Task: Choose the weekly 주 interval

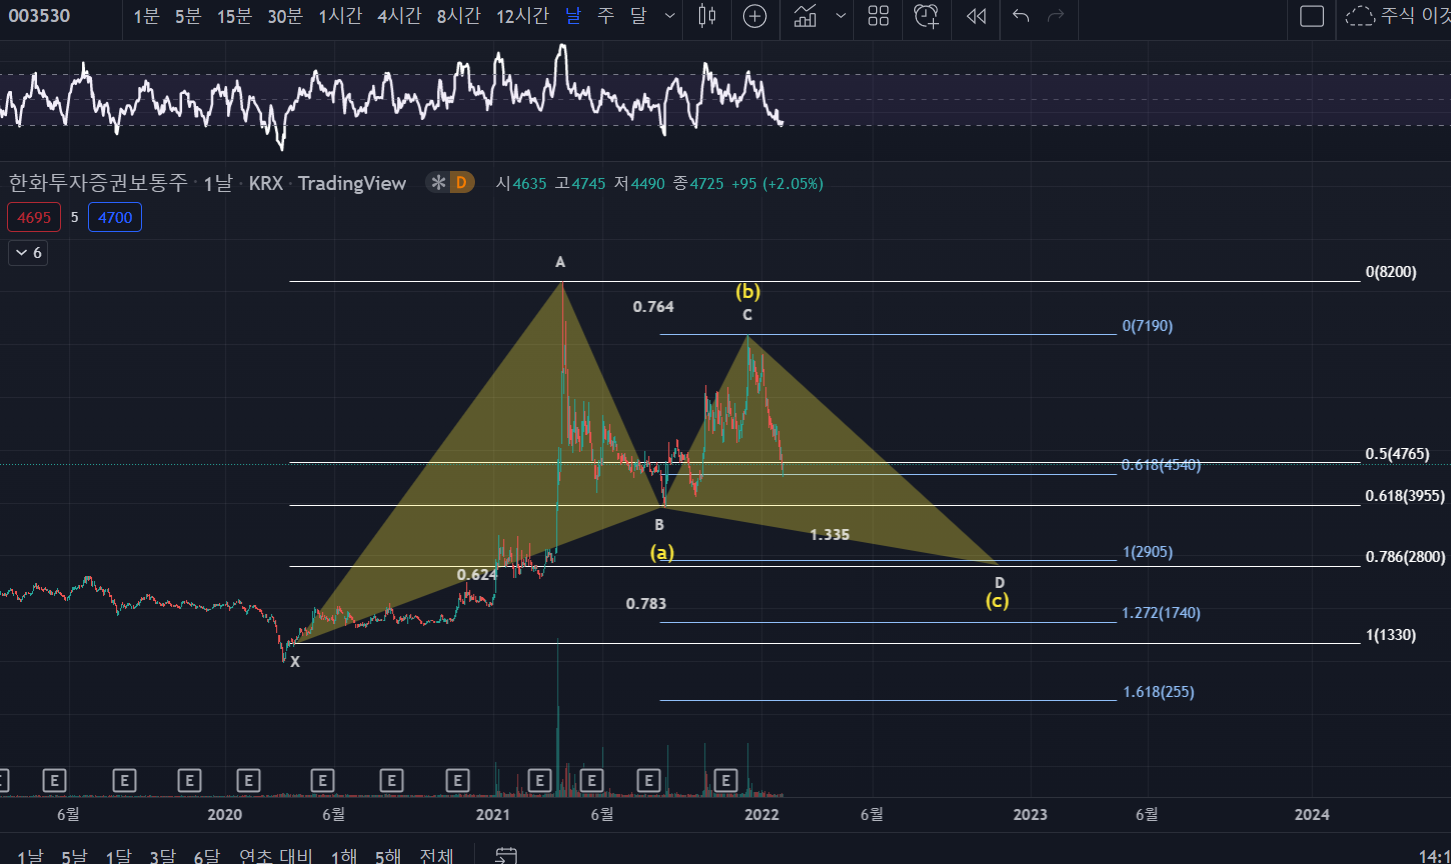Action: click(605, 16)
